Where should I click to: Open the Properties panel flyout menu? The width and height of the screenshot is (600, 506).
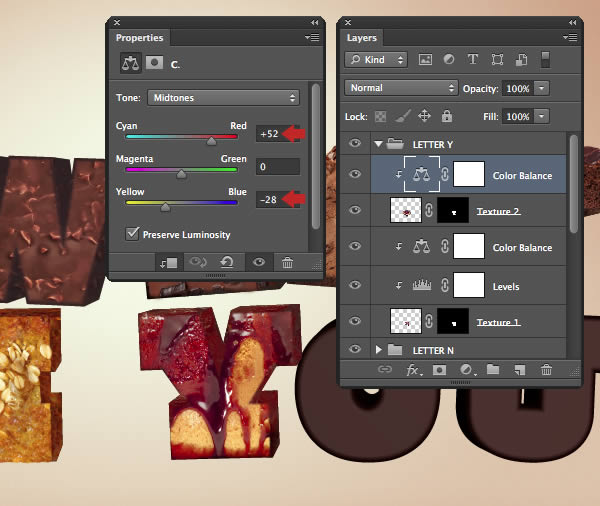tap(313, 38)
